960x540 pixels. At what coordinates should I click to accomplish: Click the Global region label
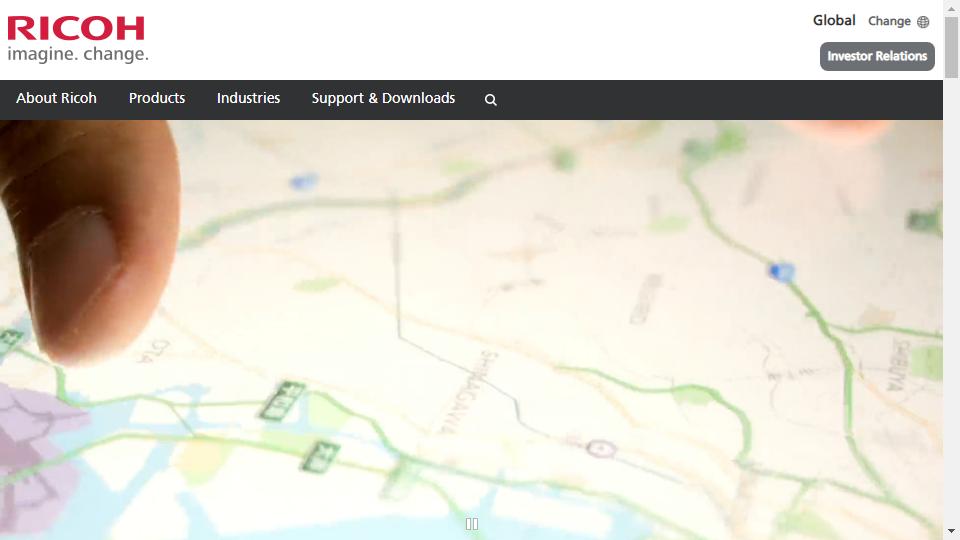click(834, 20)
